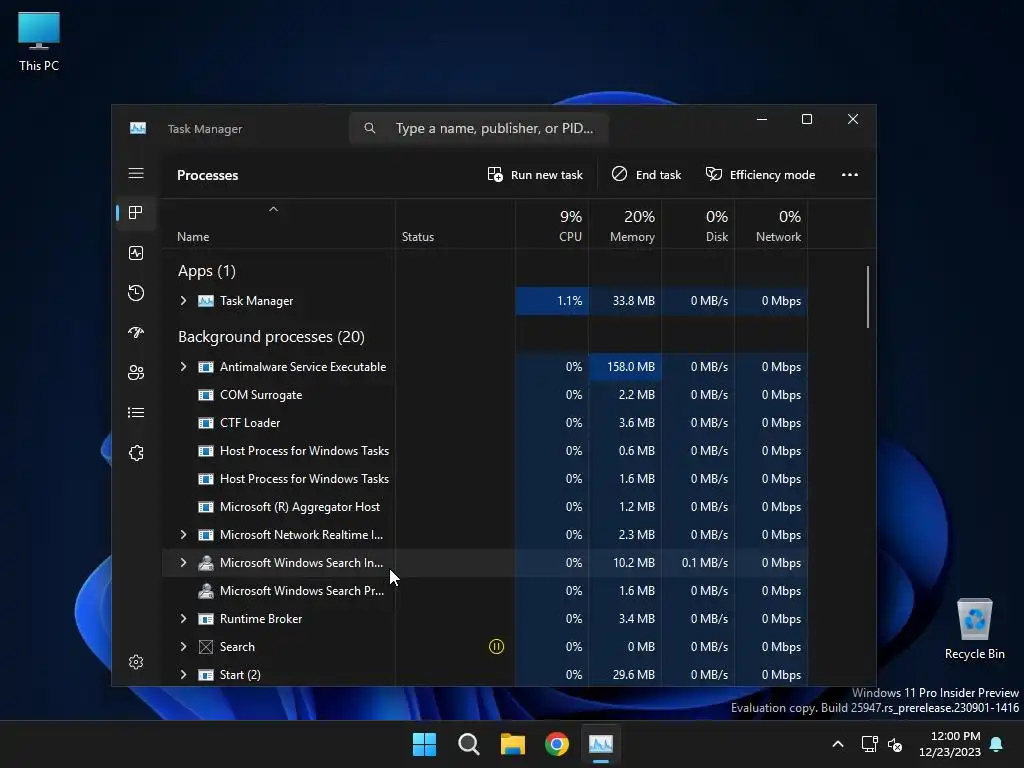
Task: Click the 0.1 MB/s disk cell
Action: pos(698,562)
